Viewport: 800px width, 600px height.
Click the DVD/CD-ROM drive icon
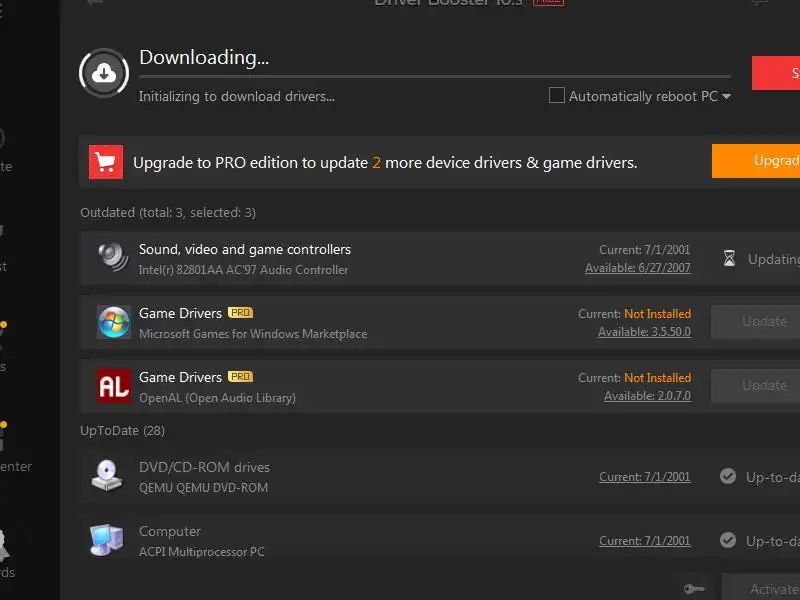[107, 476]
